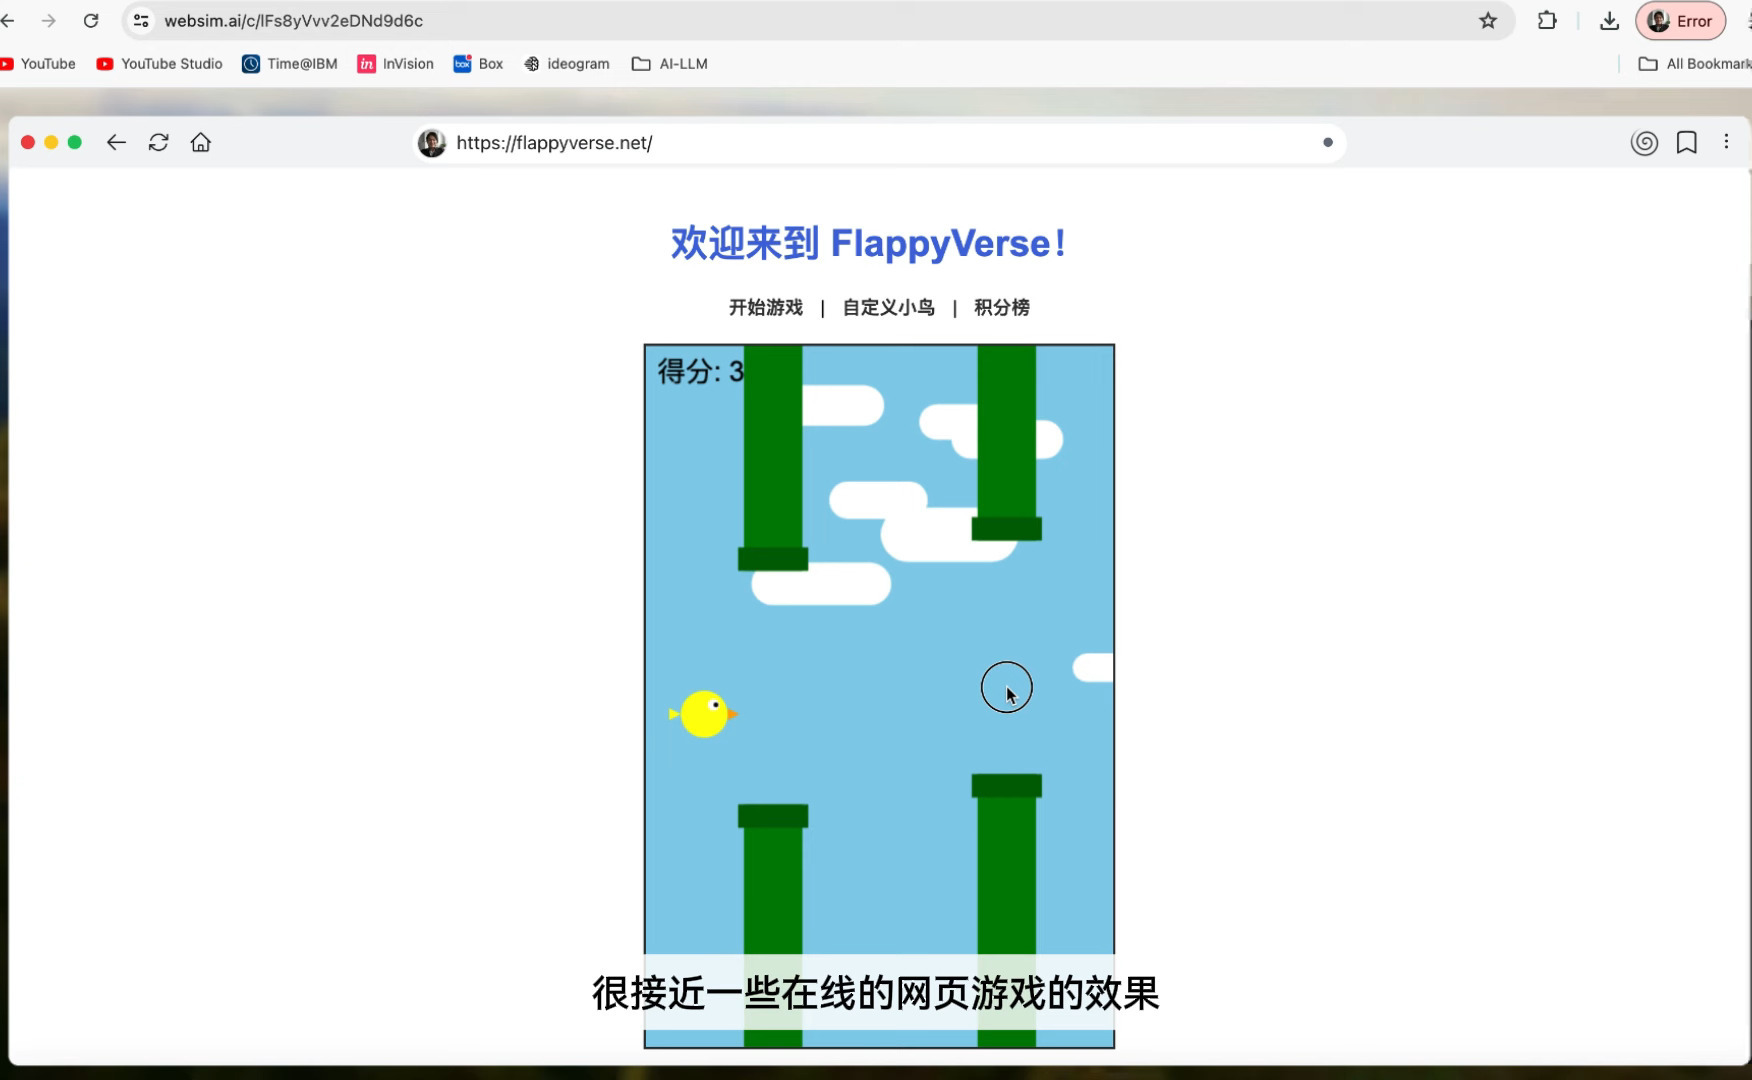Viewport: 1752px width, 1080px height.
Task: Open the 积分榜 leaderboard link
Action: [1002, 308]
